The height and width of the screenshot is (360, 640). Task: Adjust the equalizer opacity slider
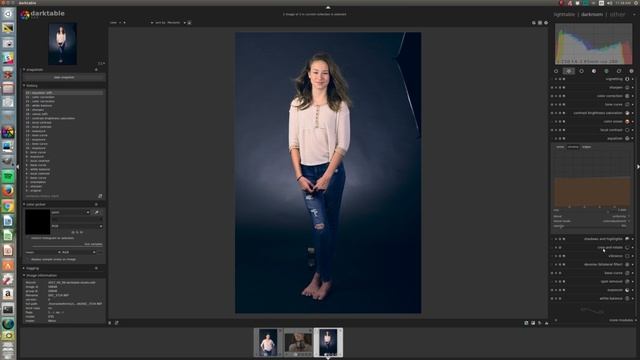point(591,226)
